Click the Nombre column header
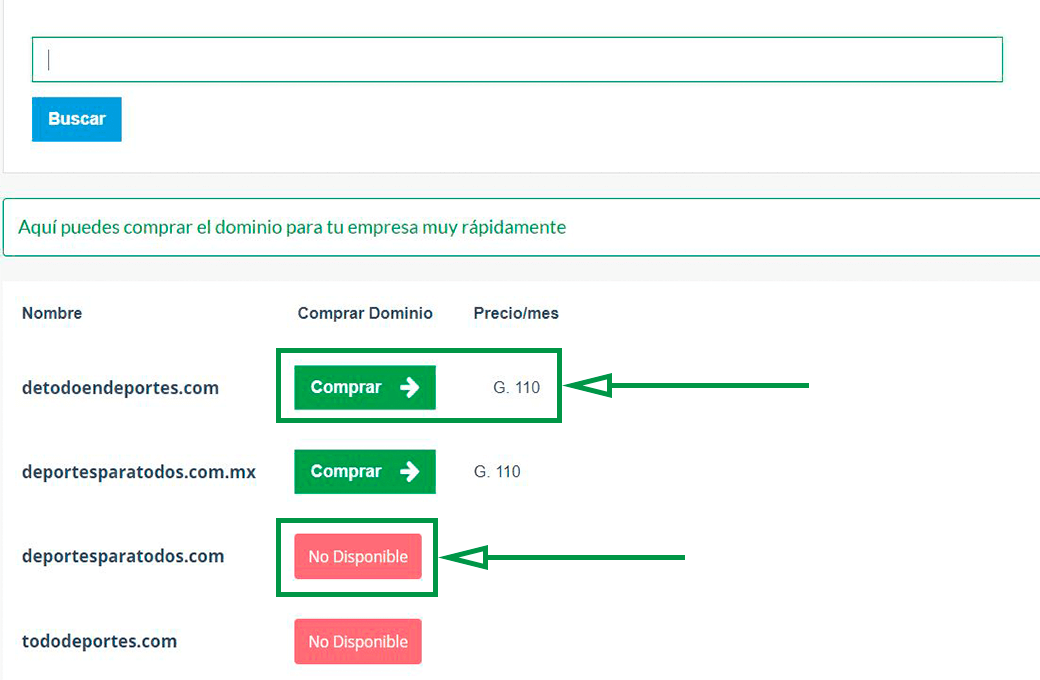 coord(52,313)
